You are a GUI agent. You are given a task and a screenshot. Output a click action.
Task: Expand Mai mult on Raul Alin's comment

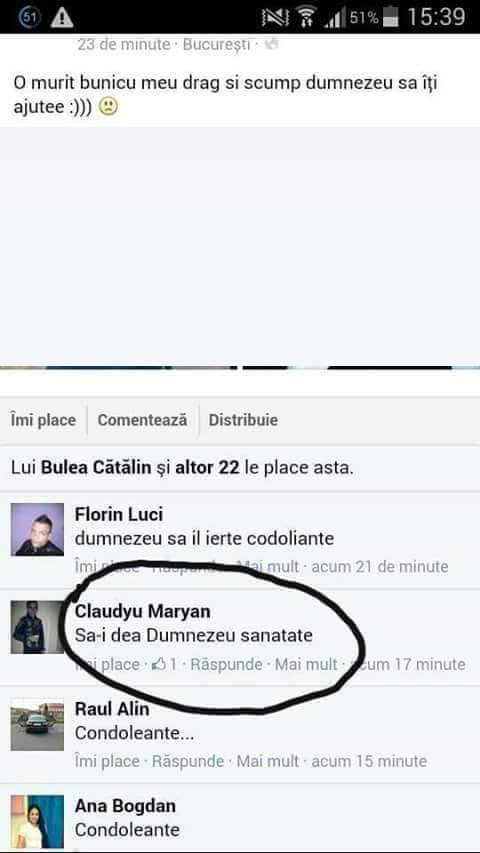[268, 761]
